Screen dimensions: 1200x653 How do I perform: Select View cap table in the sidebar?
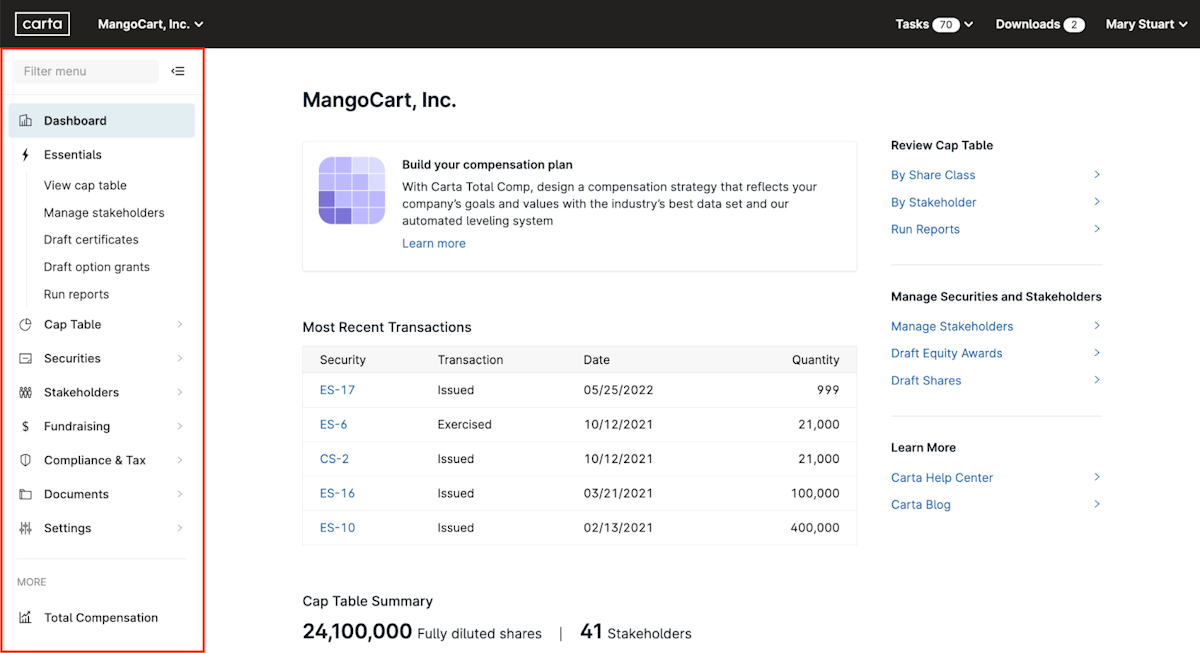click(x=85, y=185)
